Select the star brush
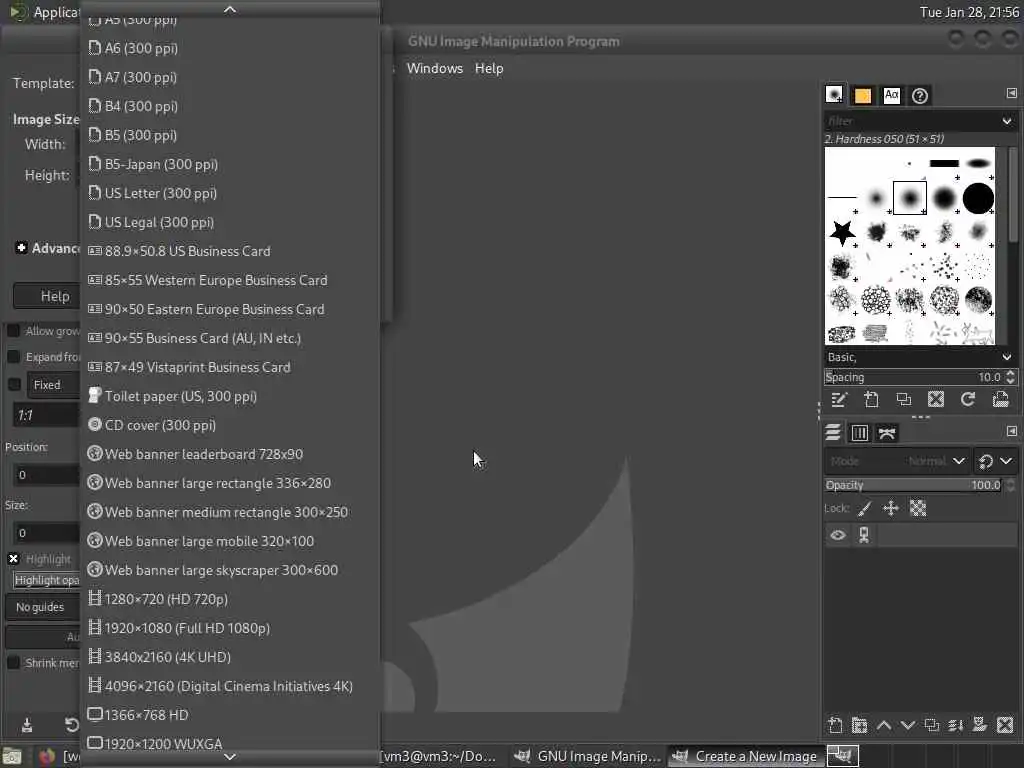 click(x=842, y=232)
